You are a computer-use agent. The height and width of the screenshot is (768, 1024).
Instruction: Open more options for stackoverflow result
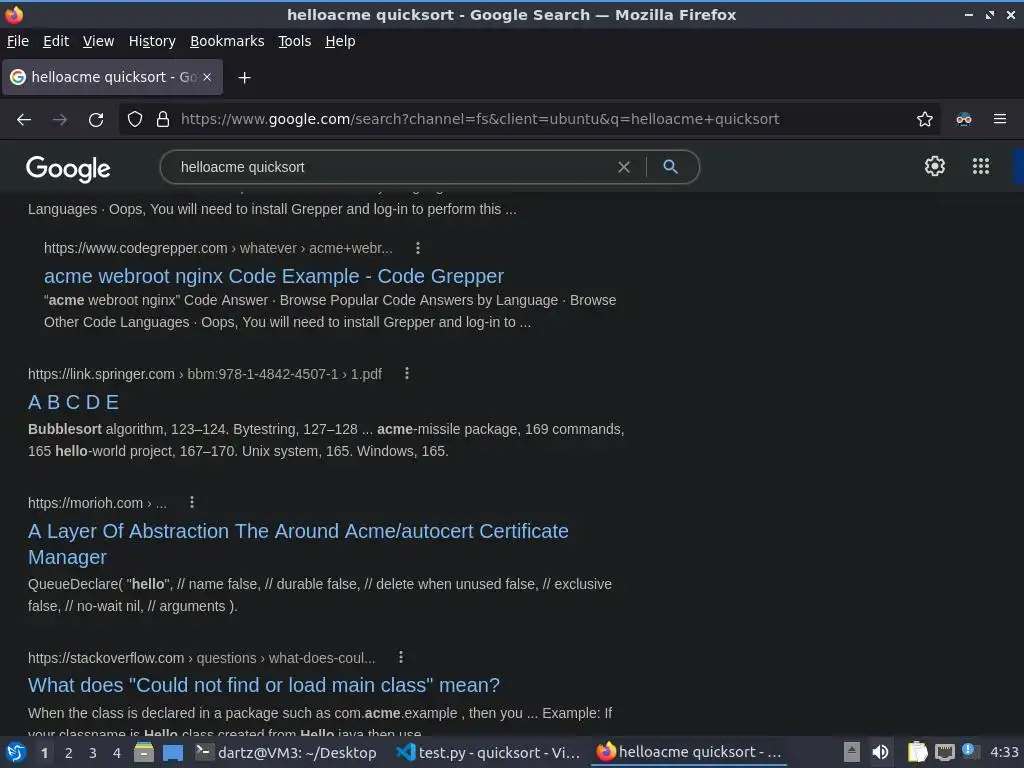tap(401, 657)
